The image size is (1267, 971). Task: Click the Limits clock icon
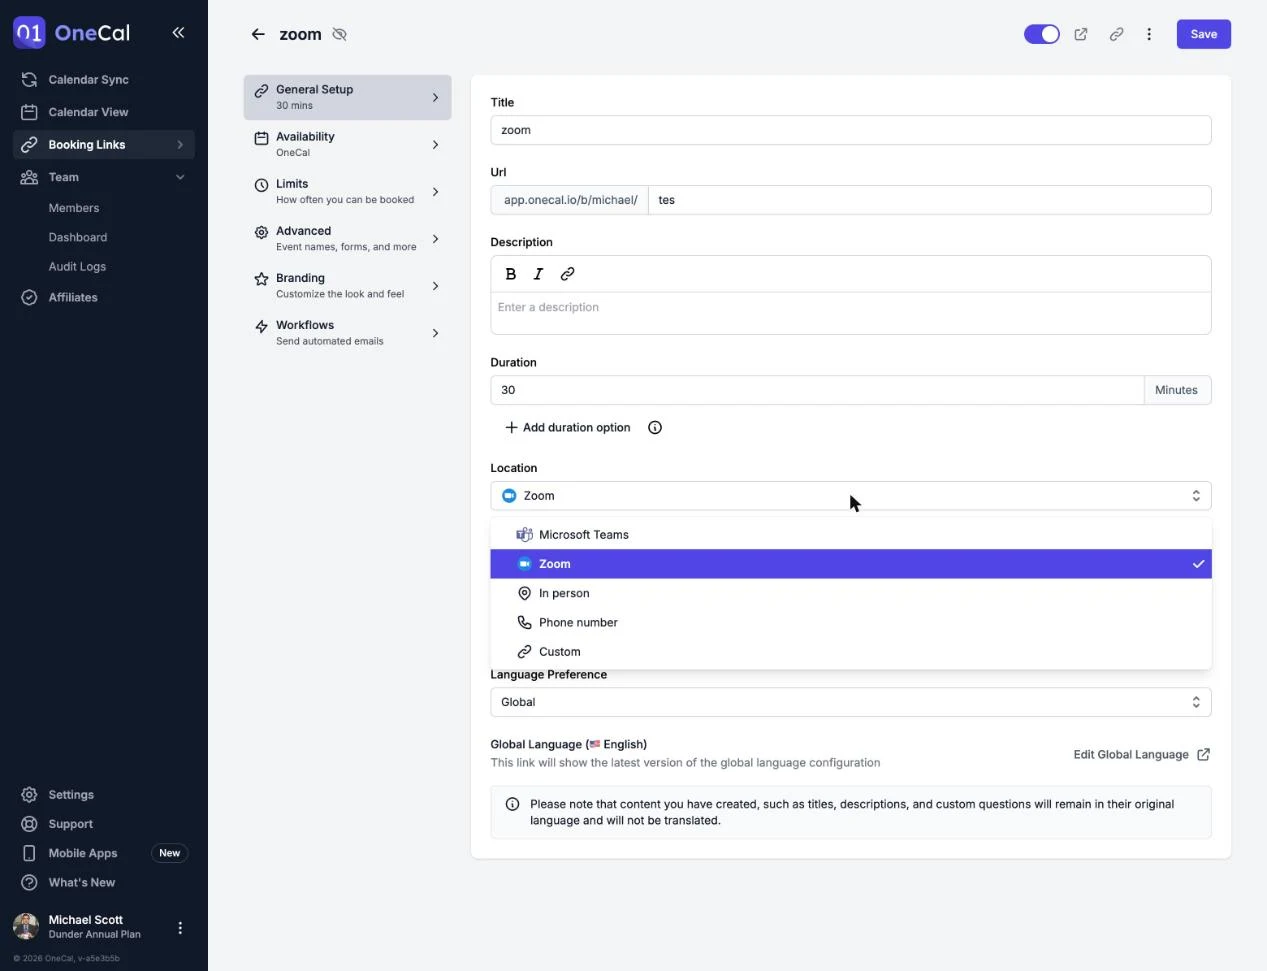[x=261, y=185]
